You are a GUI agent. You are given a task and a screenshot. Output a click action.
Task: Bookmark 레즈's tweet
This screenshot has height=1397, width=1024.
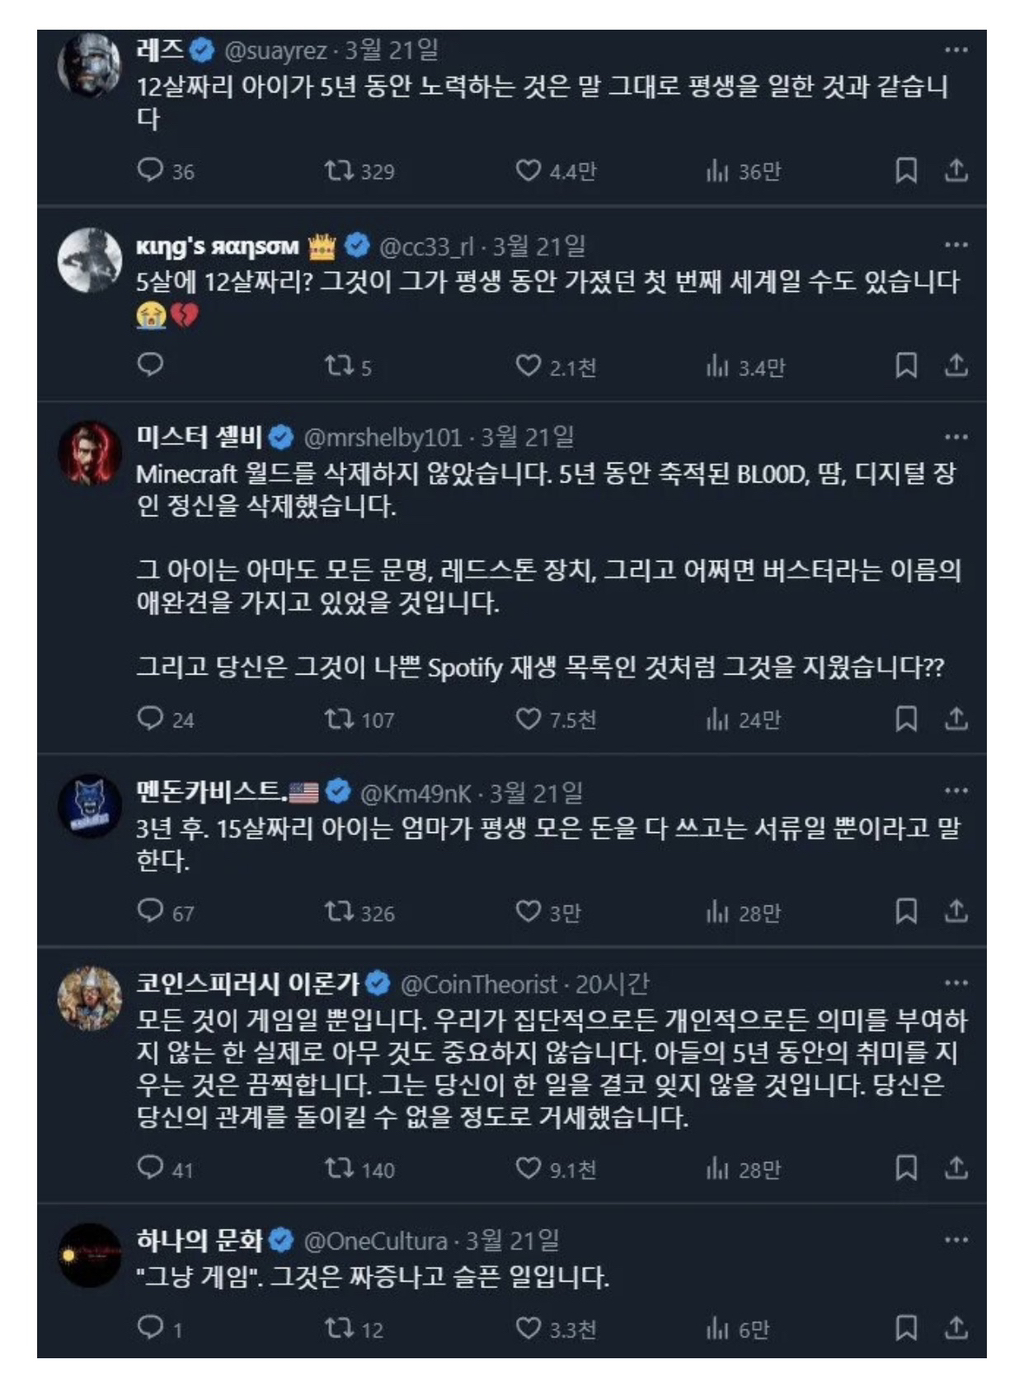(906, 170)
